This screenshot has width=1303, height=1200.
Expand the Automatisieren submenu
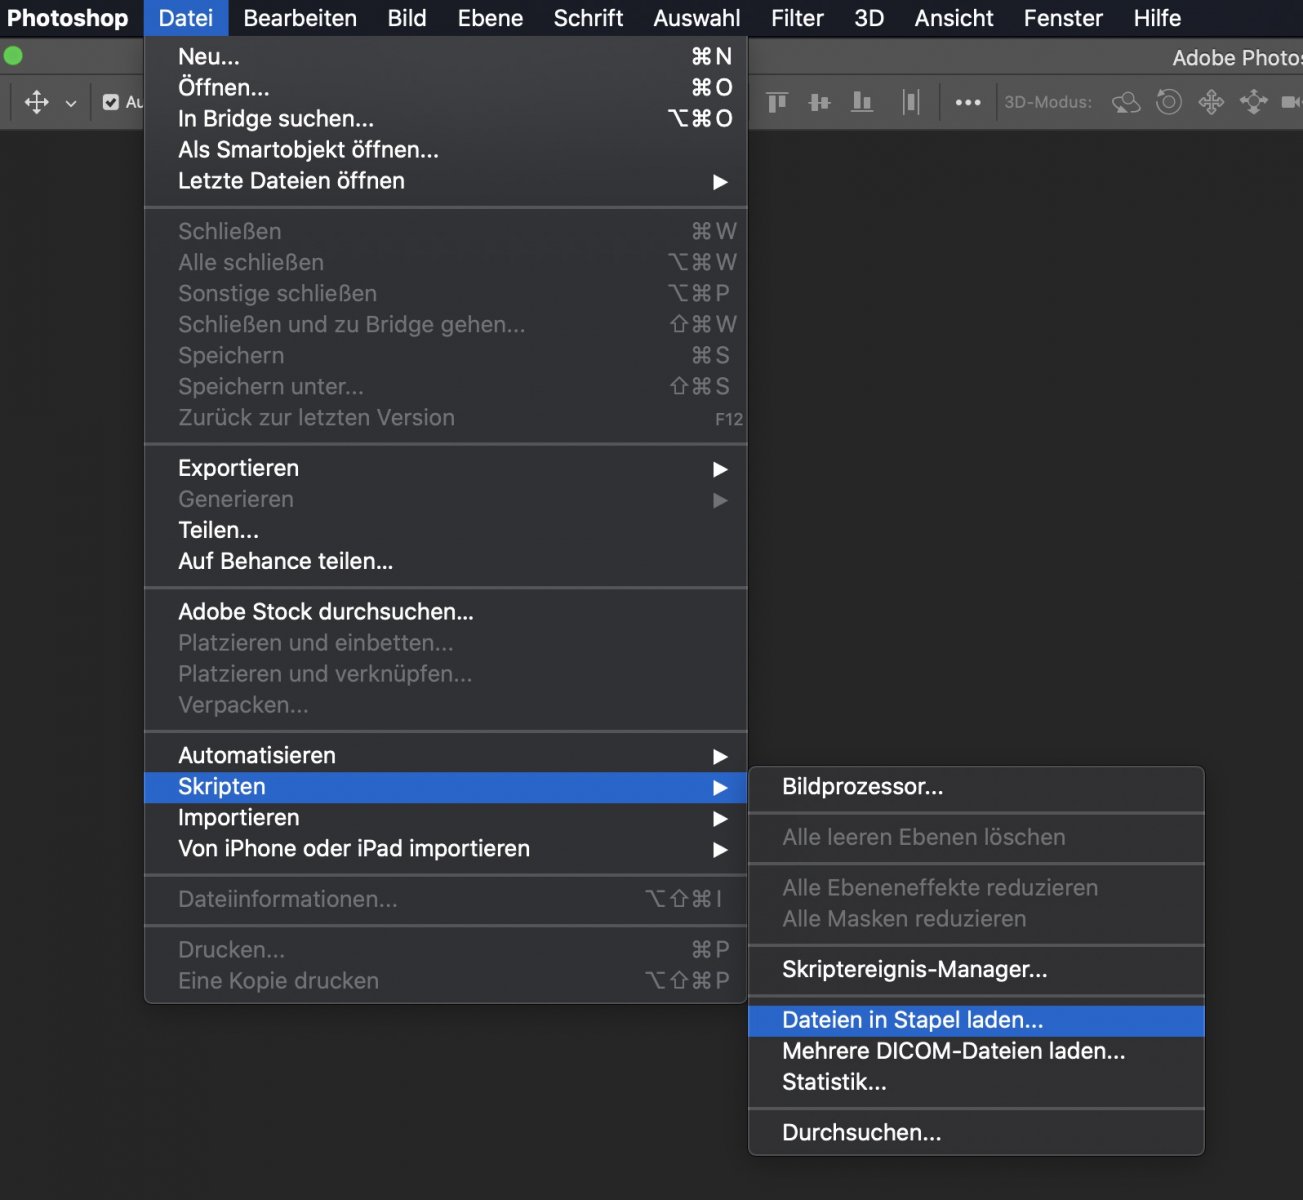coord(446,755)
